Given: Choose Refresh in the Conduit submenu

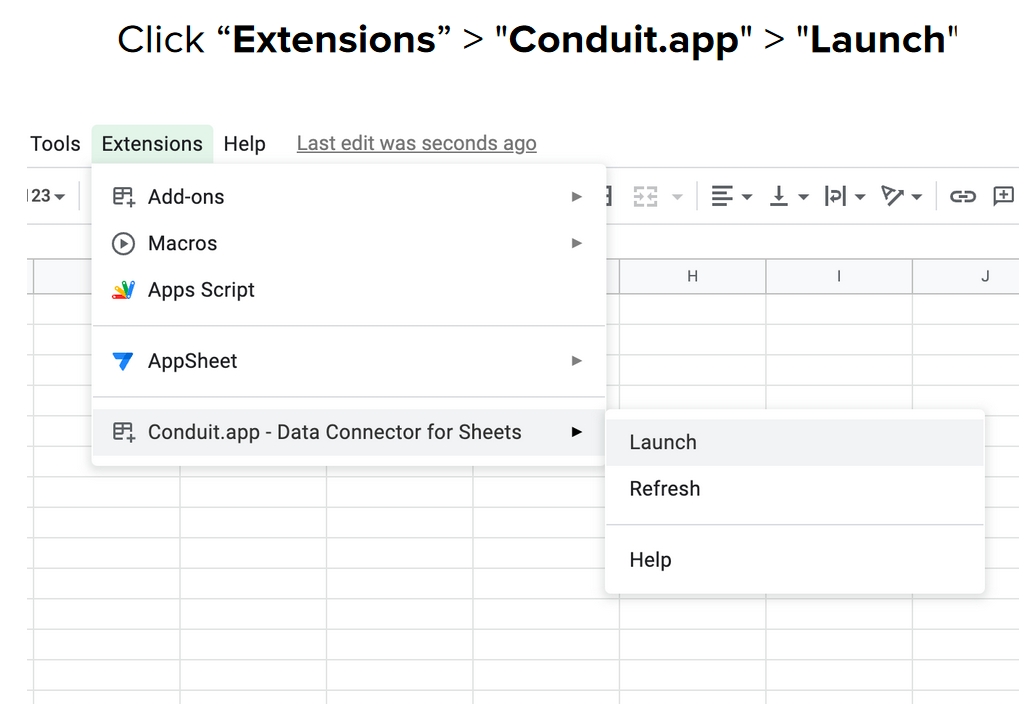Looking at the screenshot, I should pyautogui.click(x=665, y=489).
